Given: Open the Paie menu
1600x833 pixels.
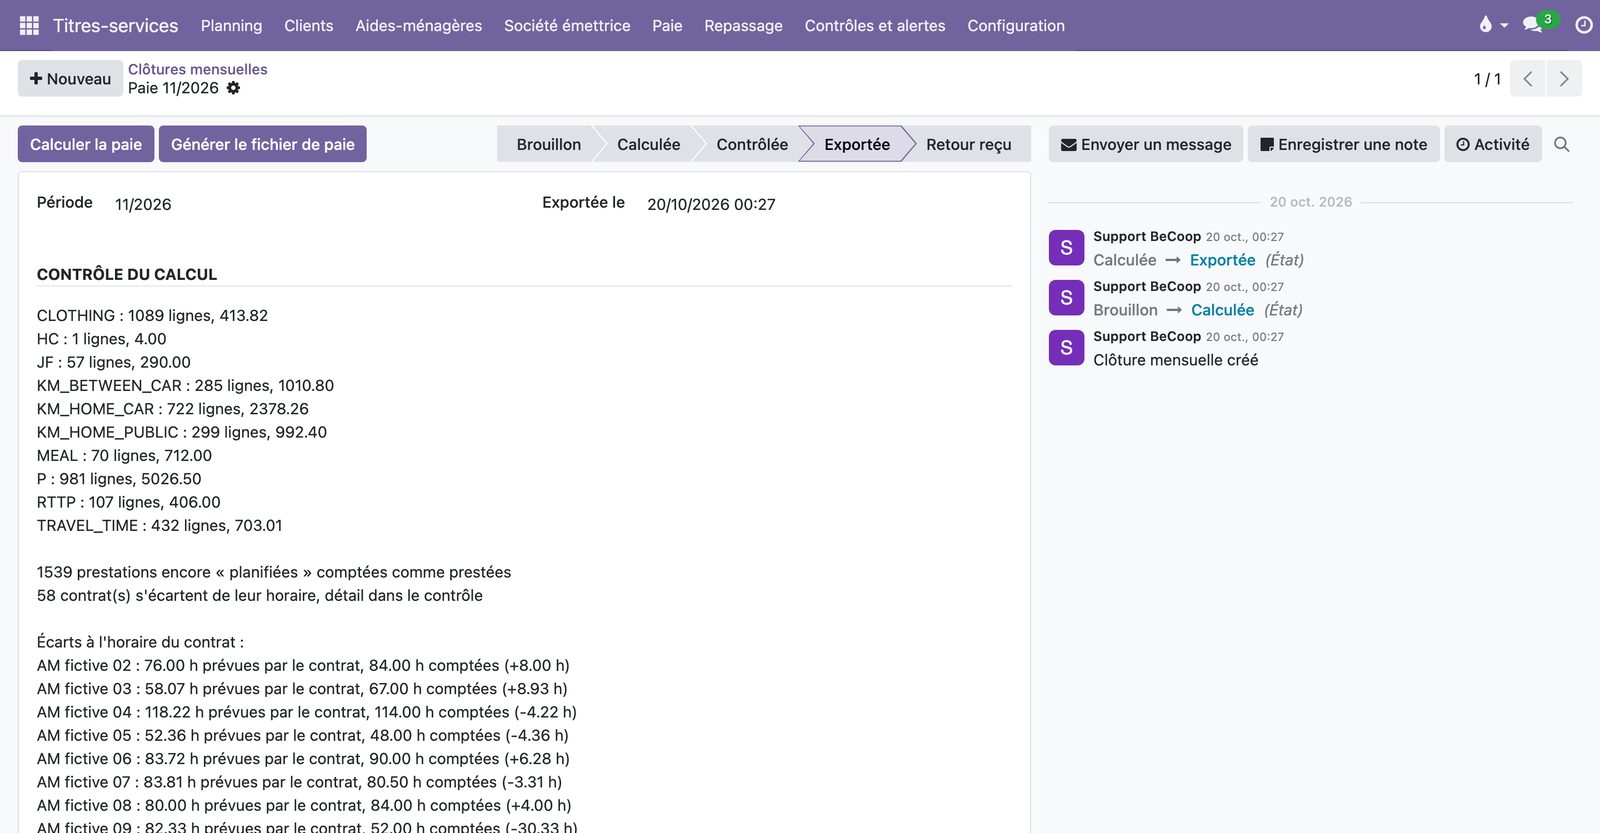Looking at the screenshot, I should 667,25.
